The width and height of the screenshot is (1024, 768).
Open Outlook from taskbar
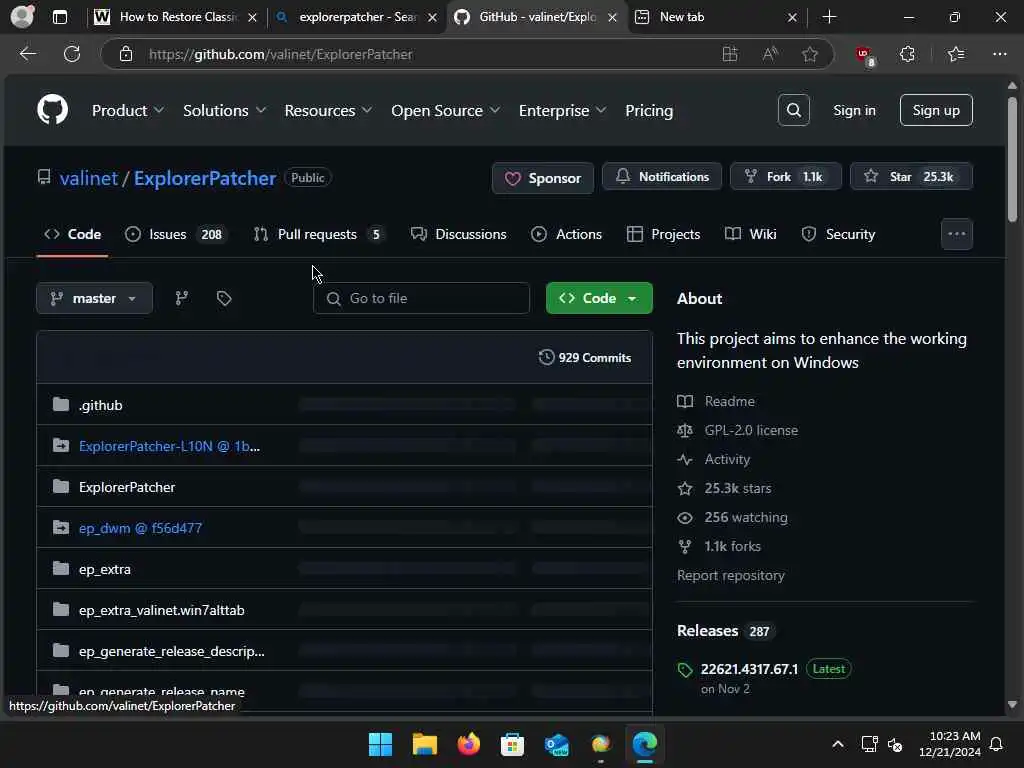556,744
